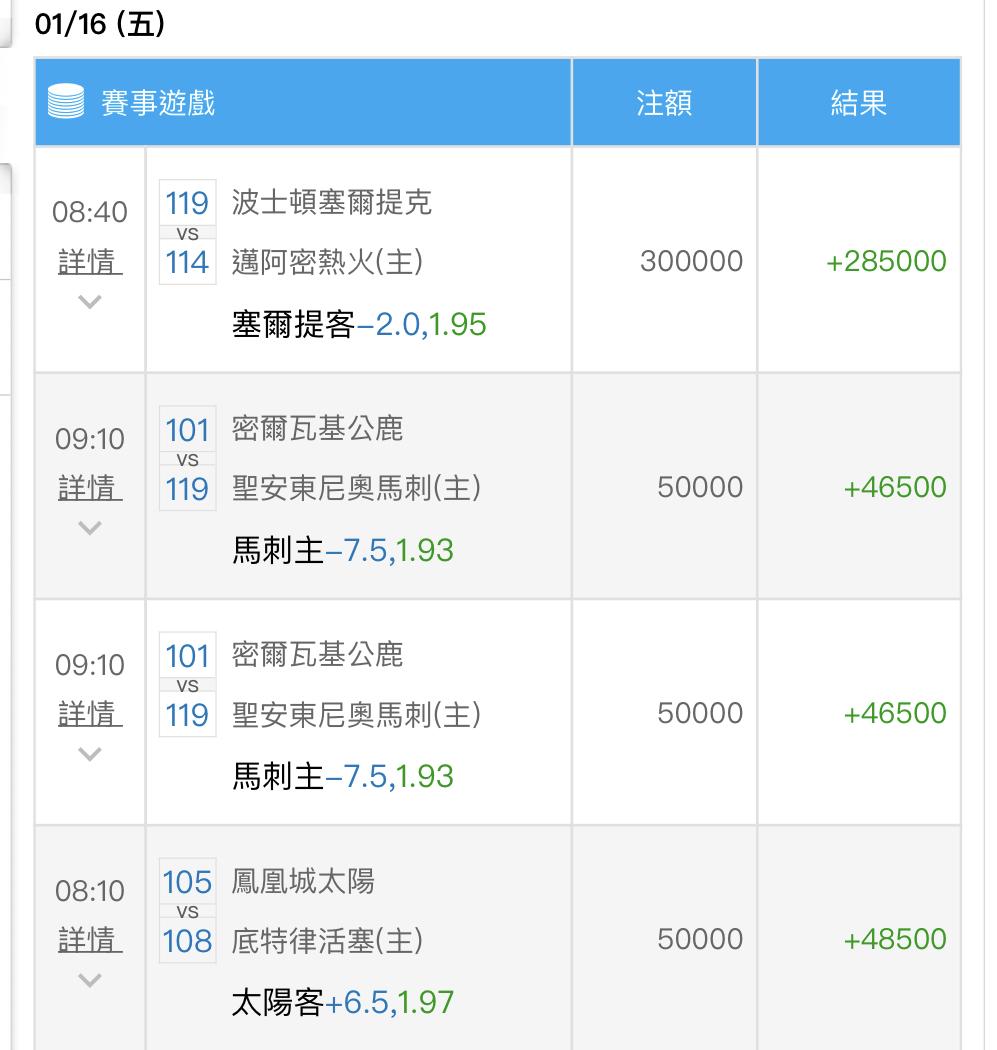The width and height of the screenshot is (997, 1050).
Task: Click the +48500 result value
Action: pyautogui.click(x=894, y=940)
